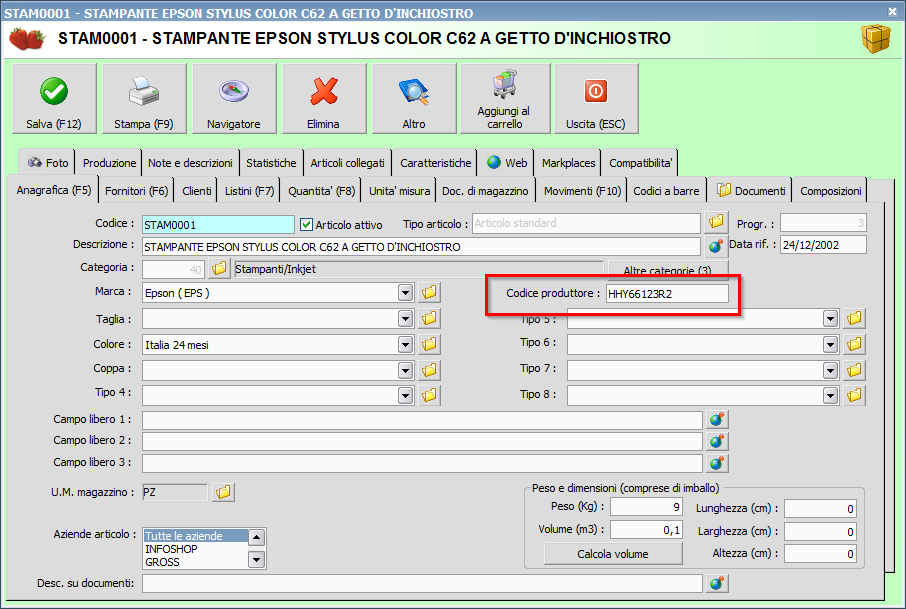
Task: Click folder icon beside Coppa dropdown
Action: click(x=429, y=370)
